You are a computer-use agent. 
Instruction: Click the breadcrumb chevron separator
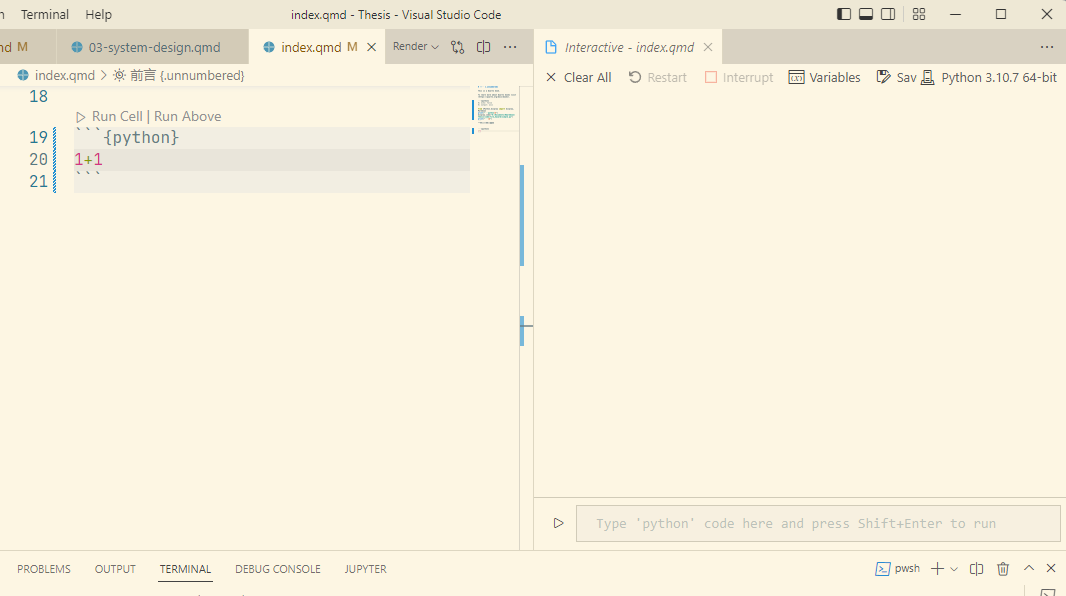pos(104,75)
